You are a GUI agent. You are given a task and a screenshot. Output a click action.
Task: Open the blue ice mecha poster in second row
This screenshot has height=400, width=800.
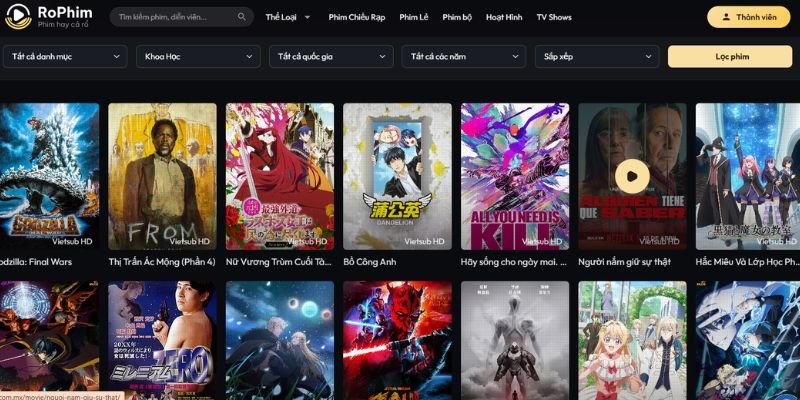(x=748, y=340)
